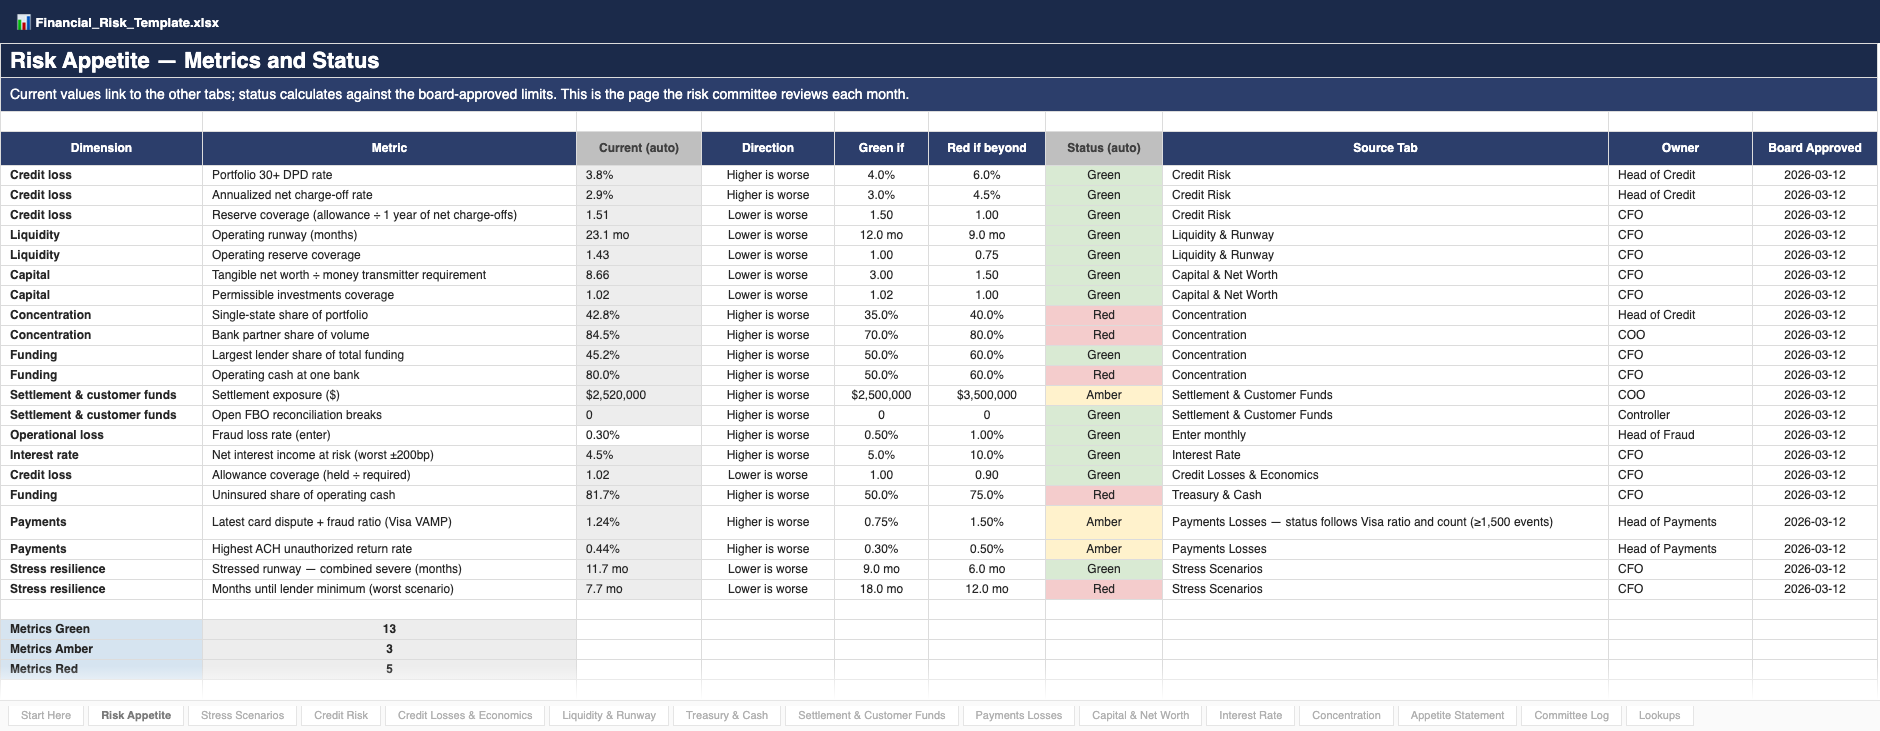
Task: Select the $2,520,000 settlement exposure value
Action: pyautogui.click(x=639, y=395)
